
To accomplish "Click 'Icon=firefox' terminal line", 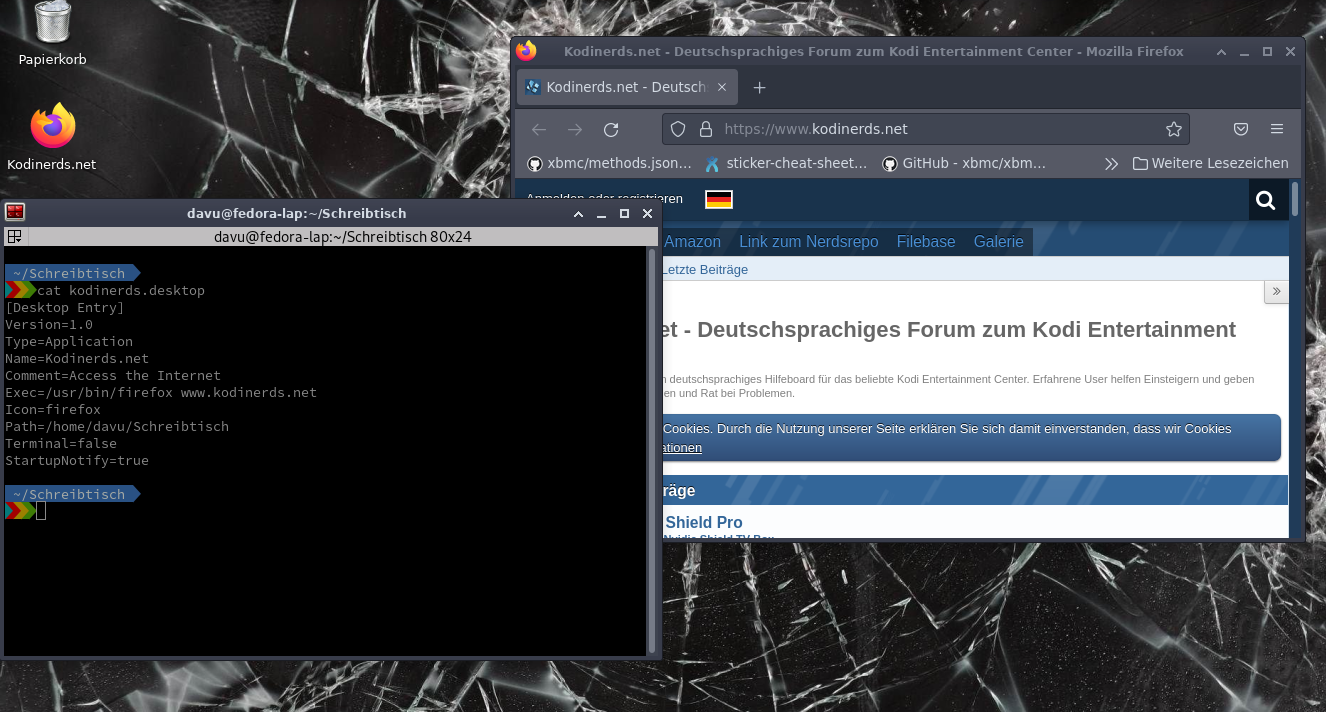I will tap(53, 409).
